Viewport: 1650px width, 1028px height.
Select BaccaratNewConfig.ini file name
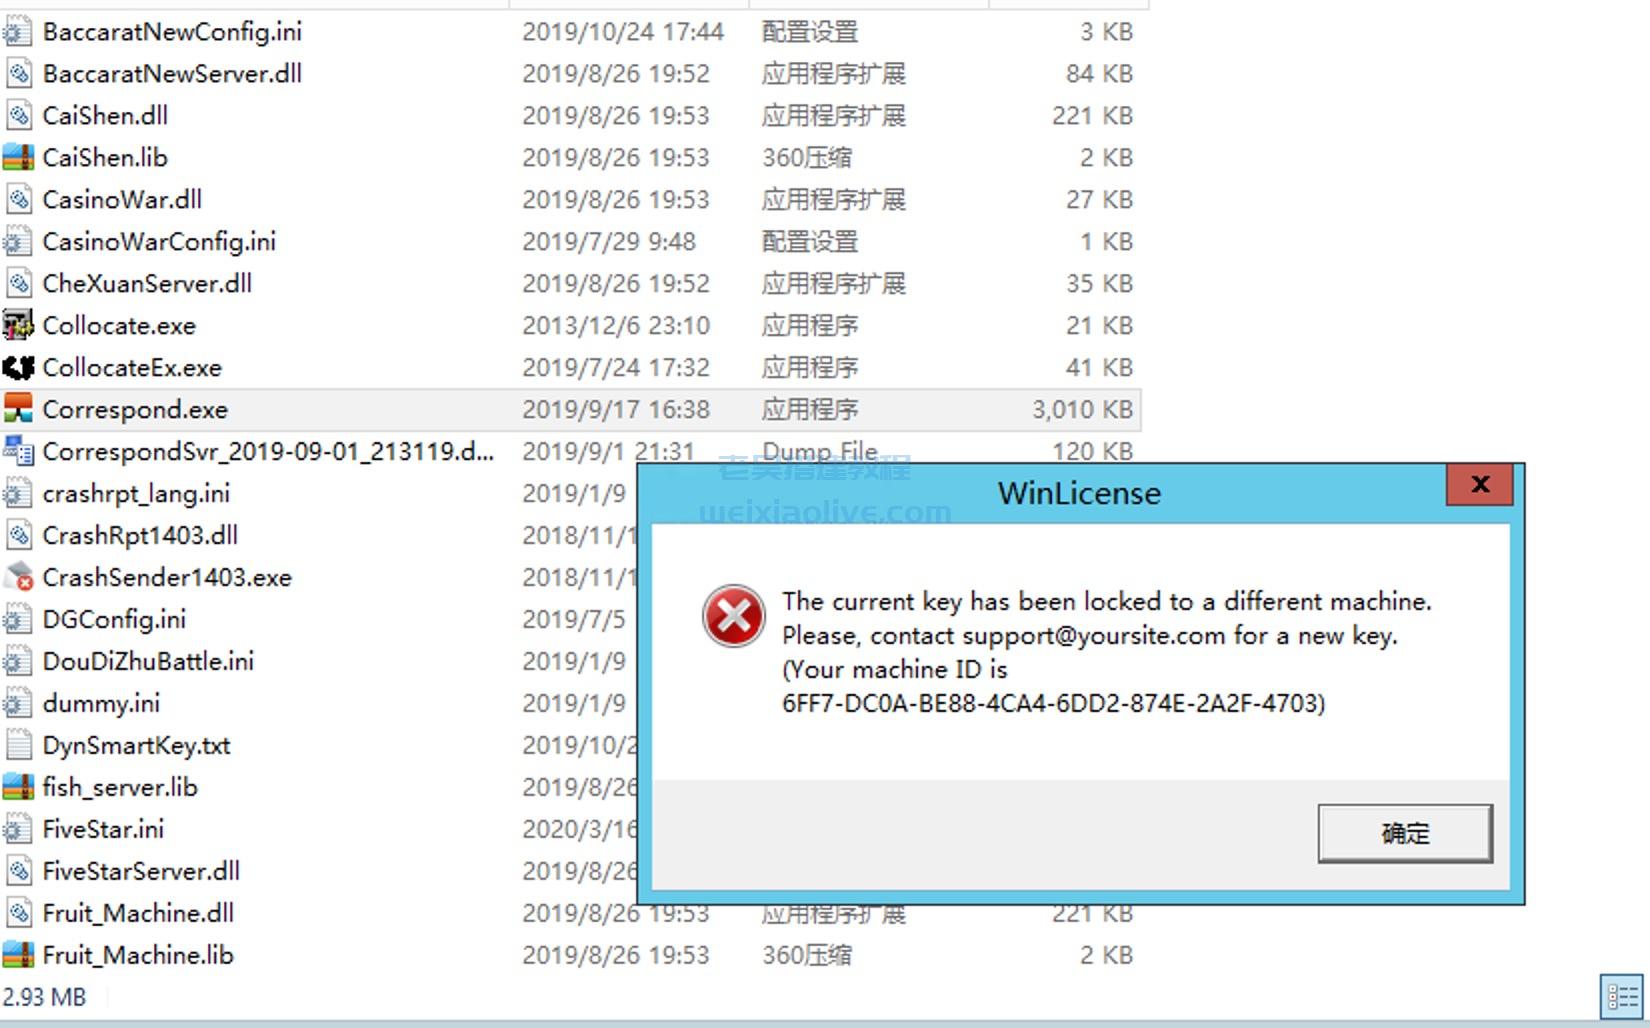point(172,32)
